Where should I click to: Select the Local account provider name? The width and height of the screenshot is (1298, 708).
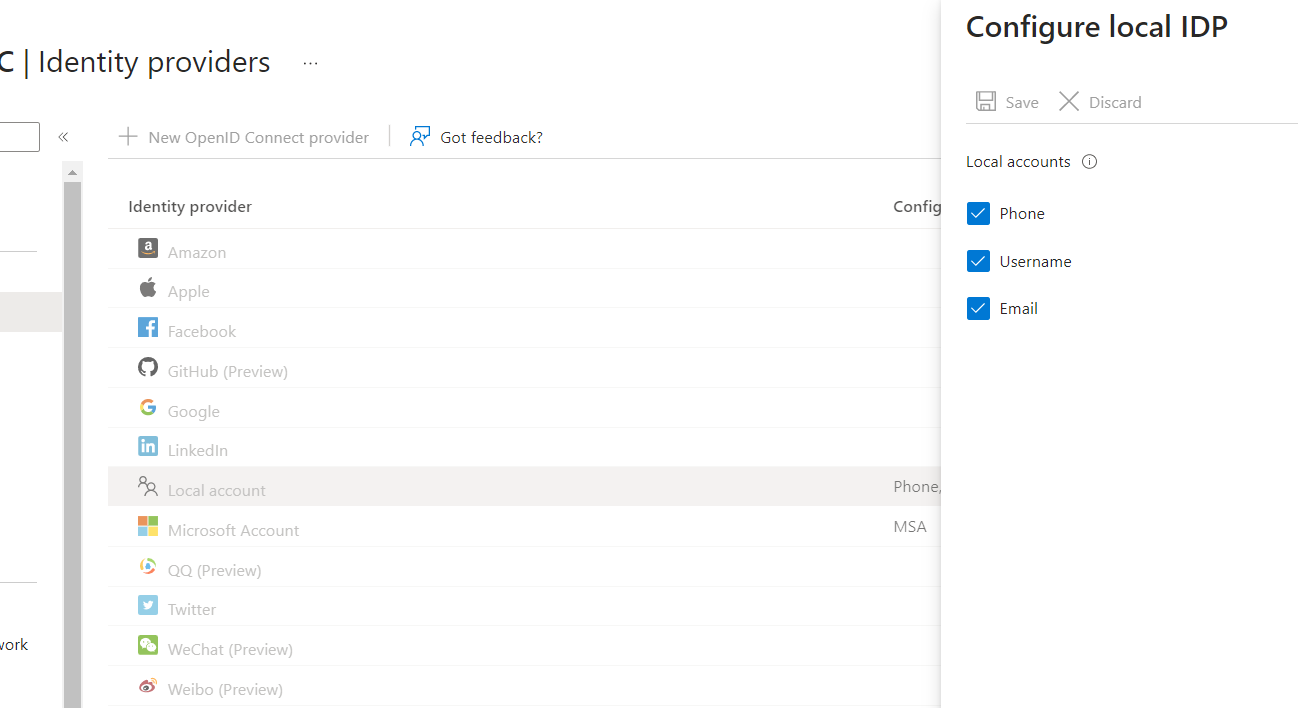(217, 490)
